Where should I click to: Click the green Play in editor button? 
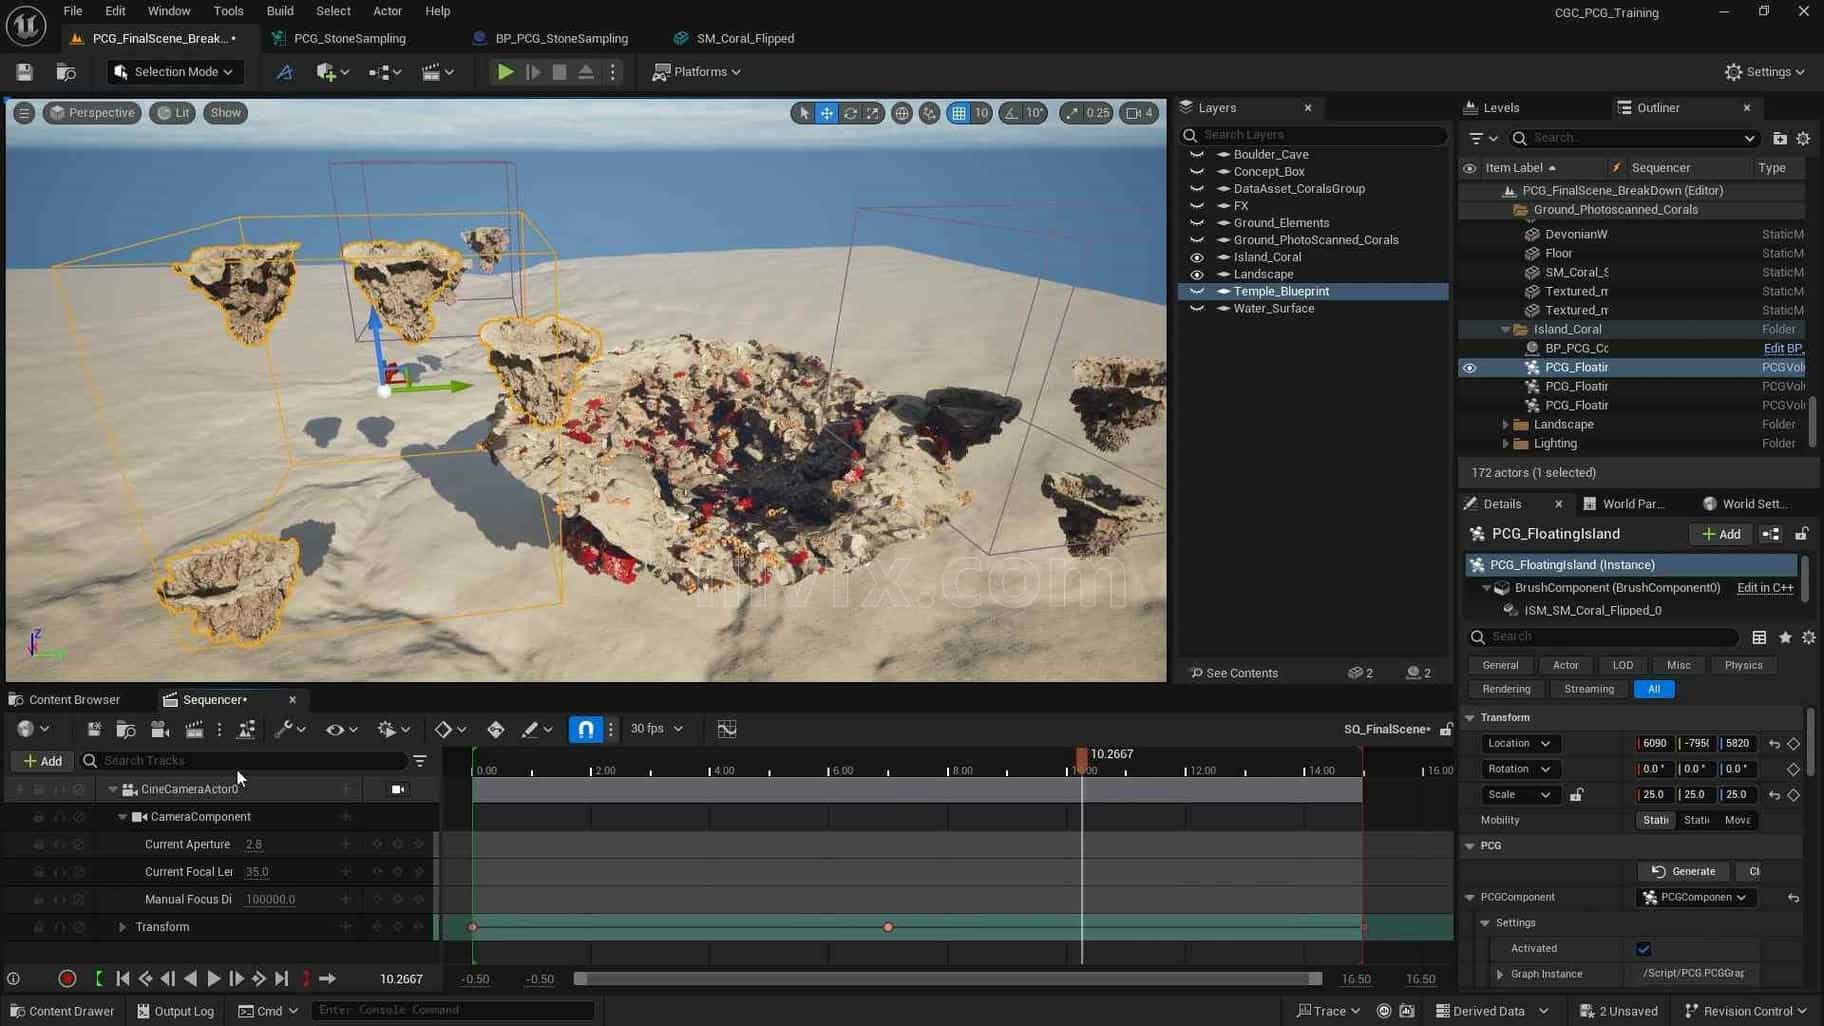(x=505, y=72)
